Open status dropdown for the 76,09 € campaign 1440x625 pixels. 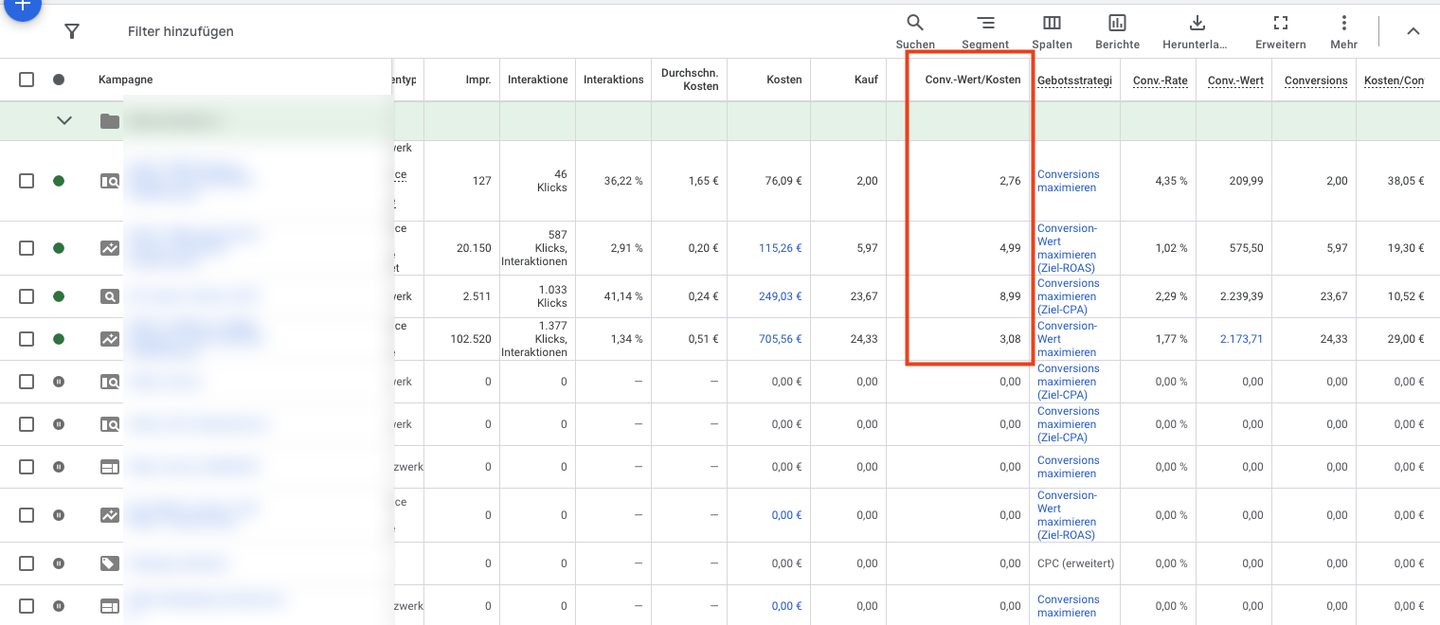(58, 181)
